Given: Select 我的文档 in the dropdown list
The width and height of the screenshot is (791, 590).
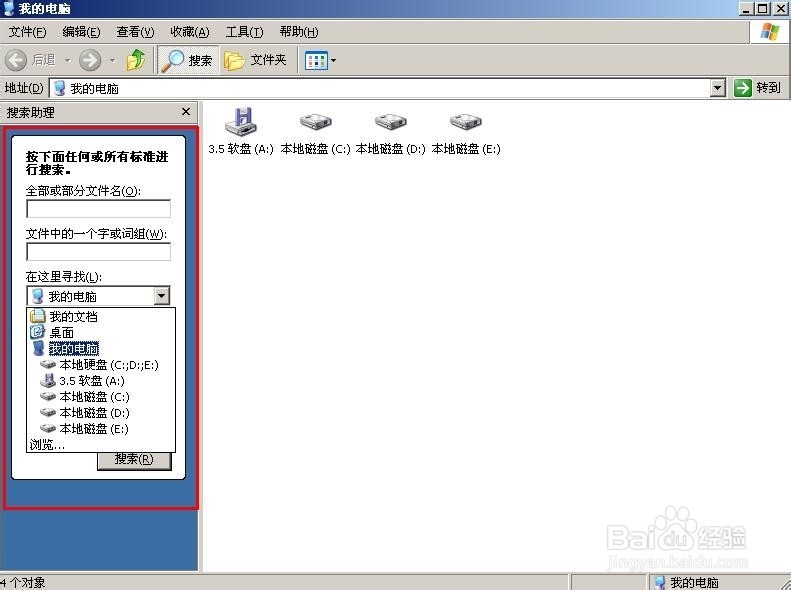Looking at the screenshot, I should coord(101,316).
